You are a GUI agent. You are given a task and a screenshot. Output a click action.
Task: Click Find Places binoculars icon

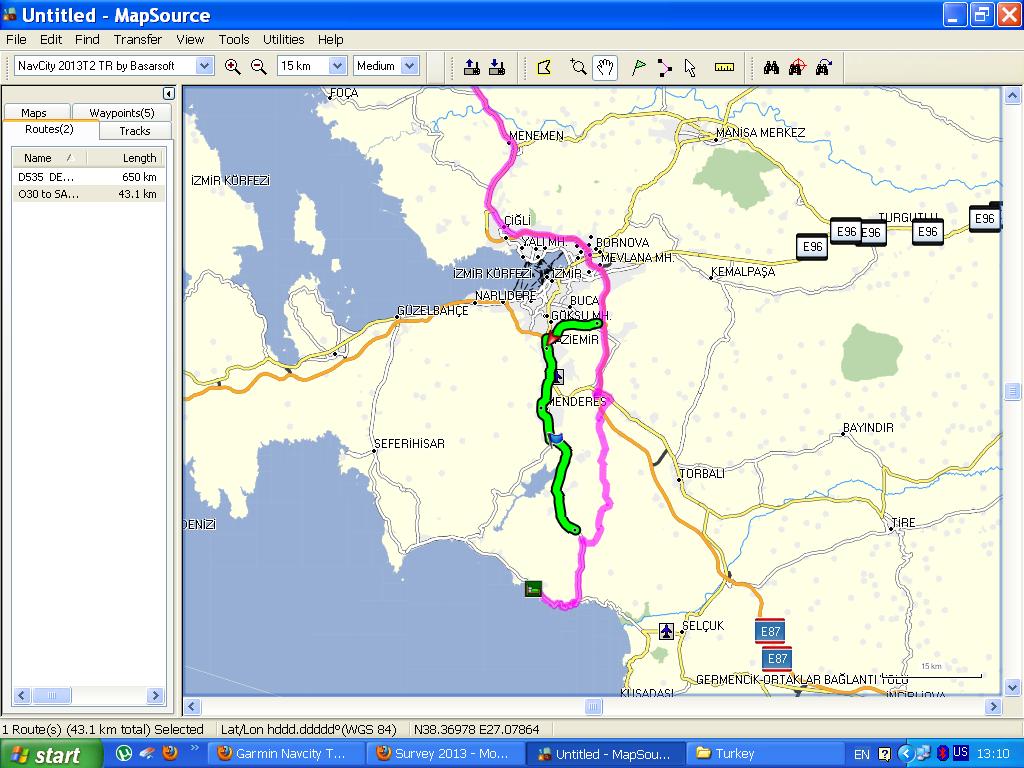[x=771, y=67]
